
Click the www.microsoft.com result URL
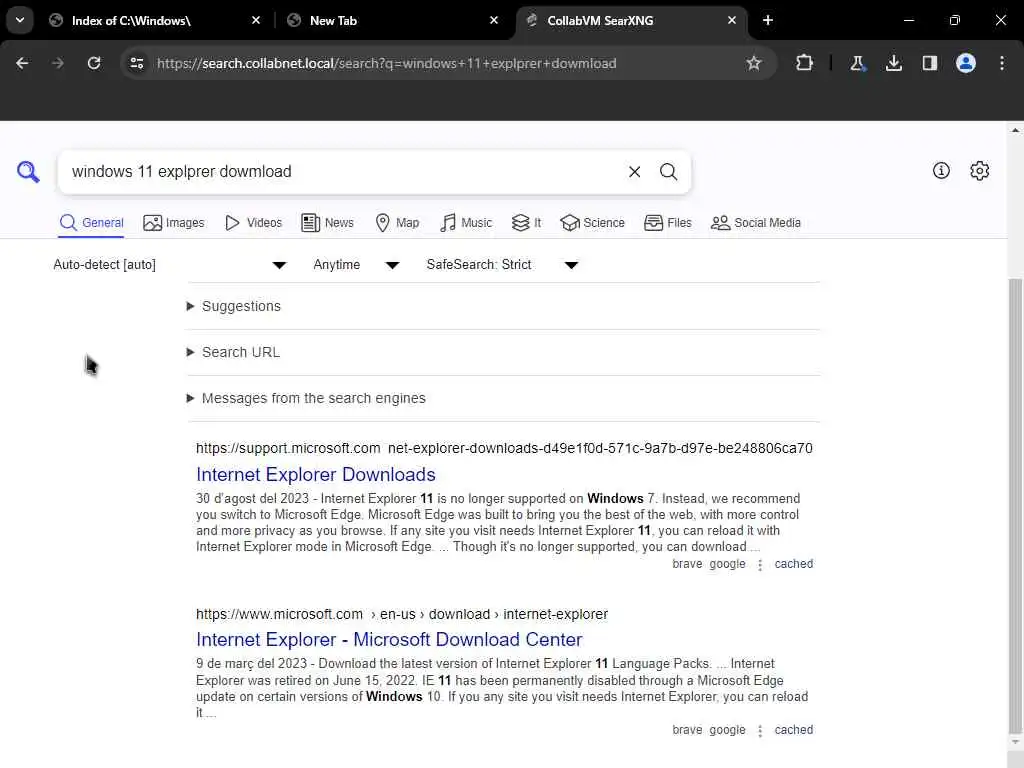point(402,614)
